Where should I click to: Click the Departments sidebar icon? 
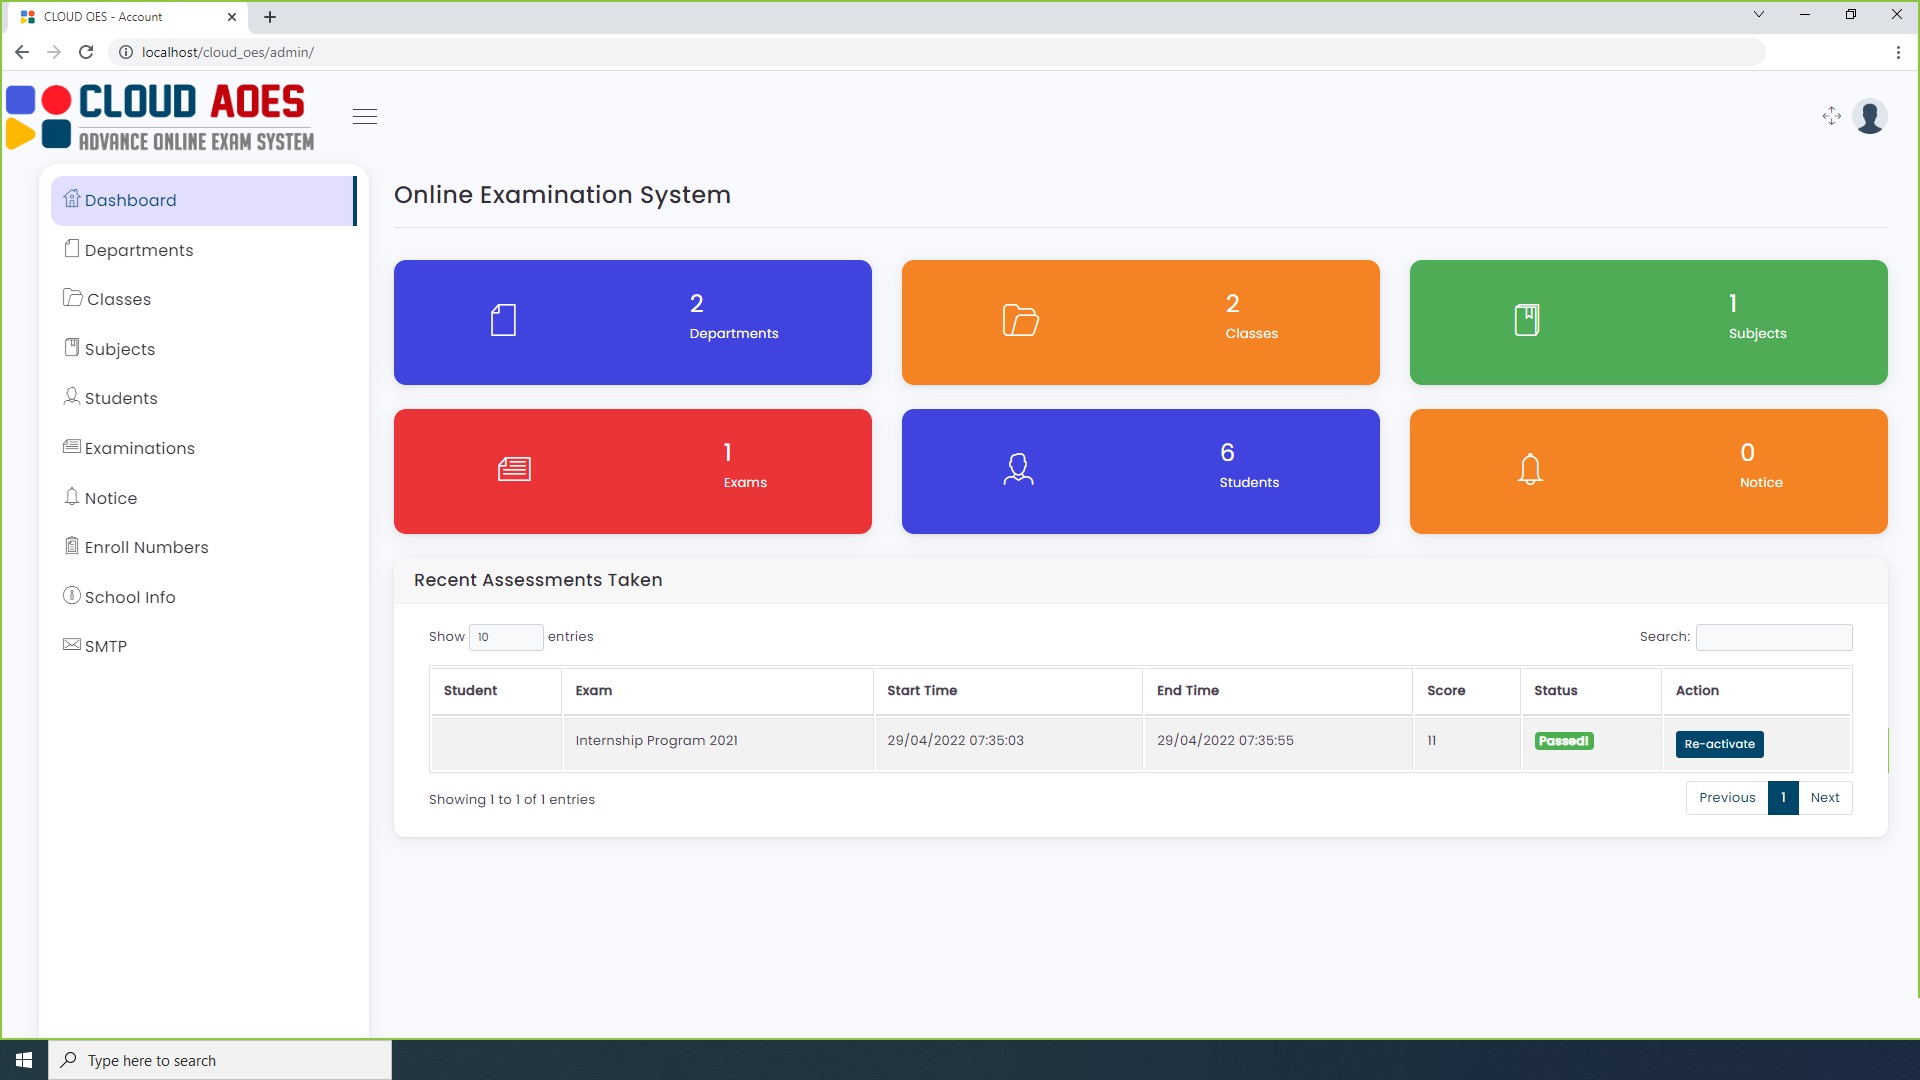point(70,248)
